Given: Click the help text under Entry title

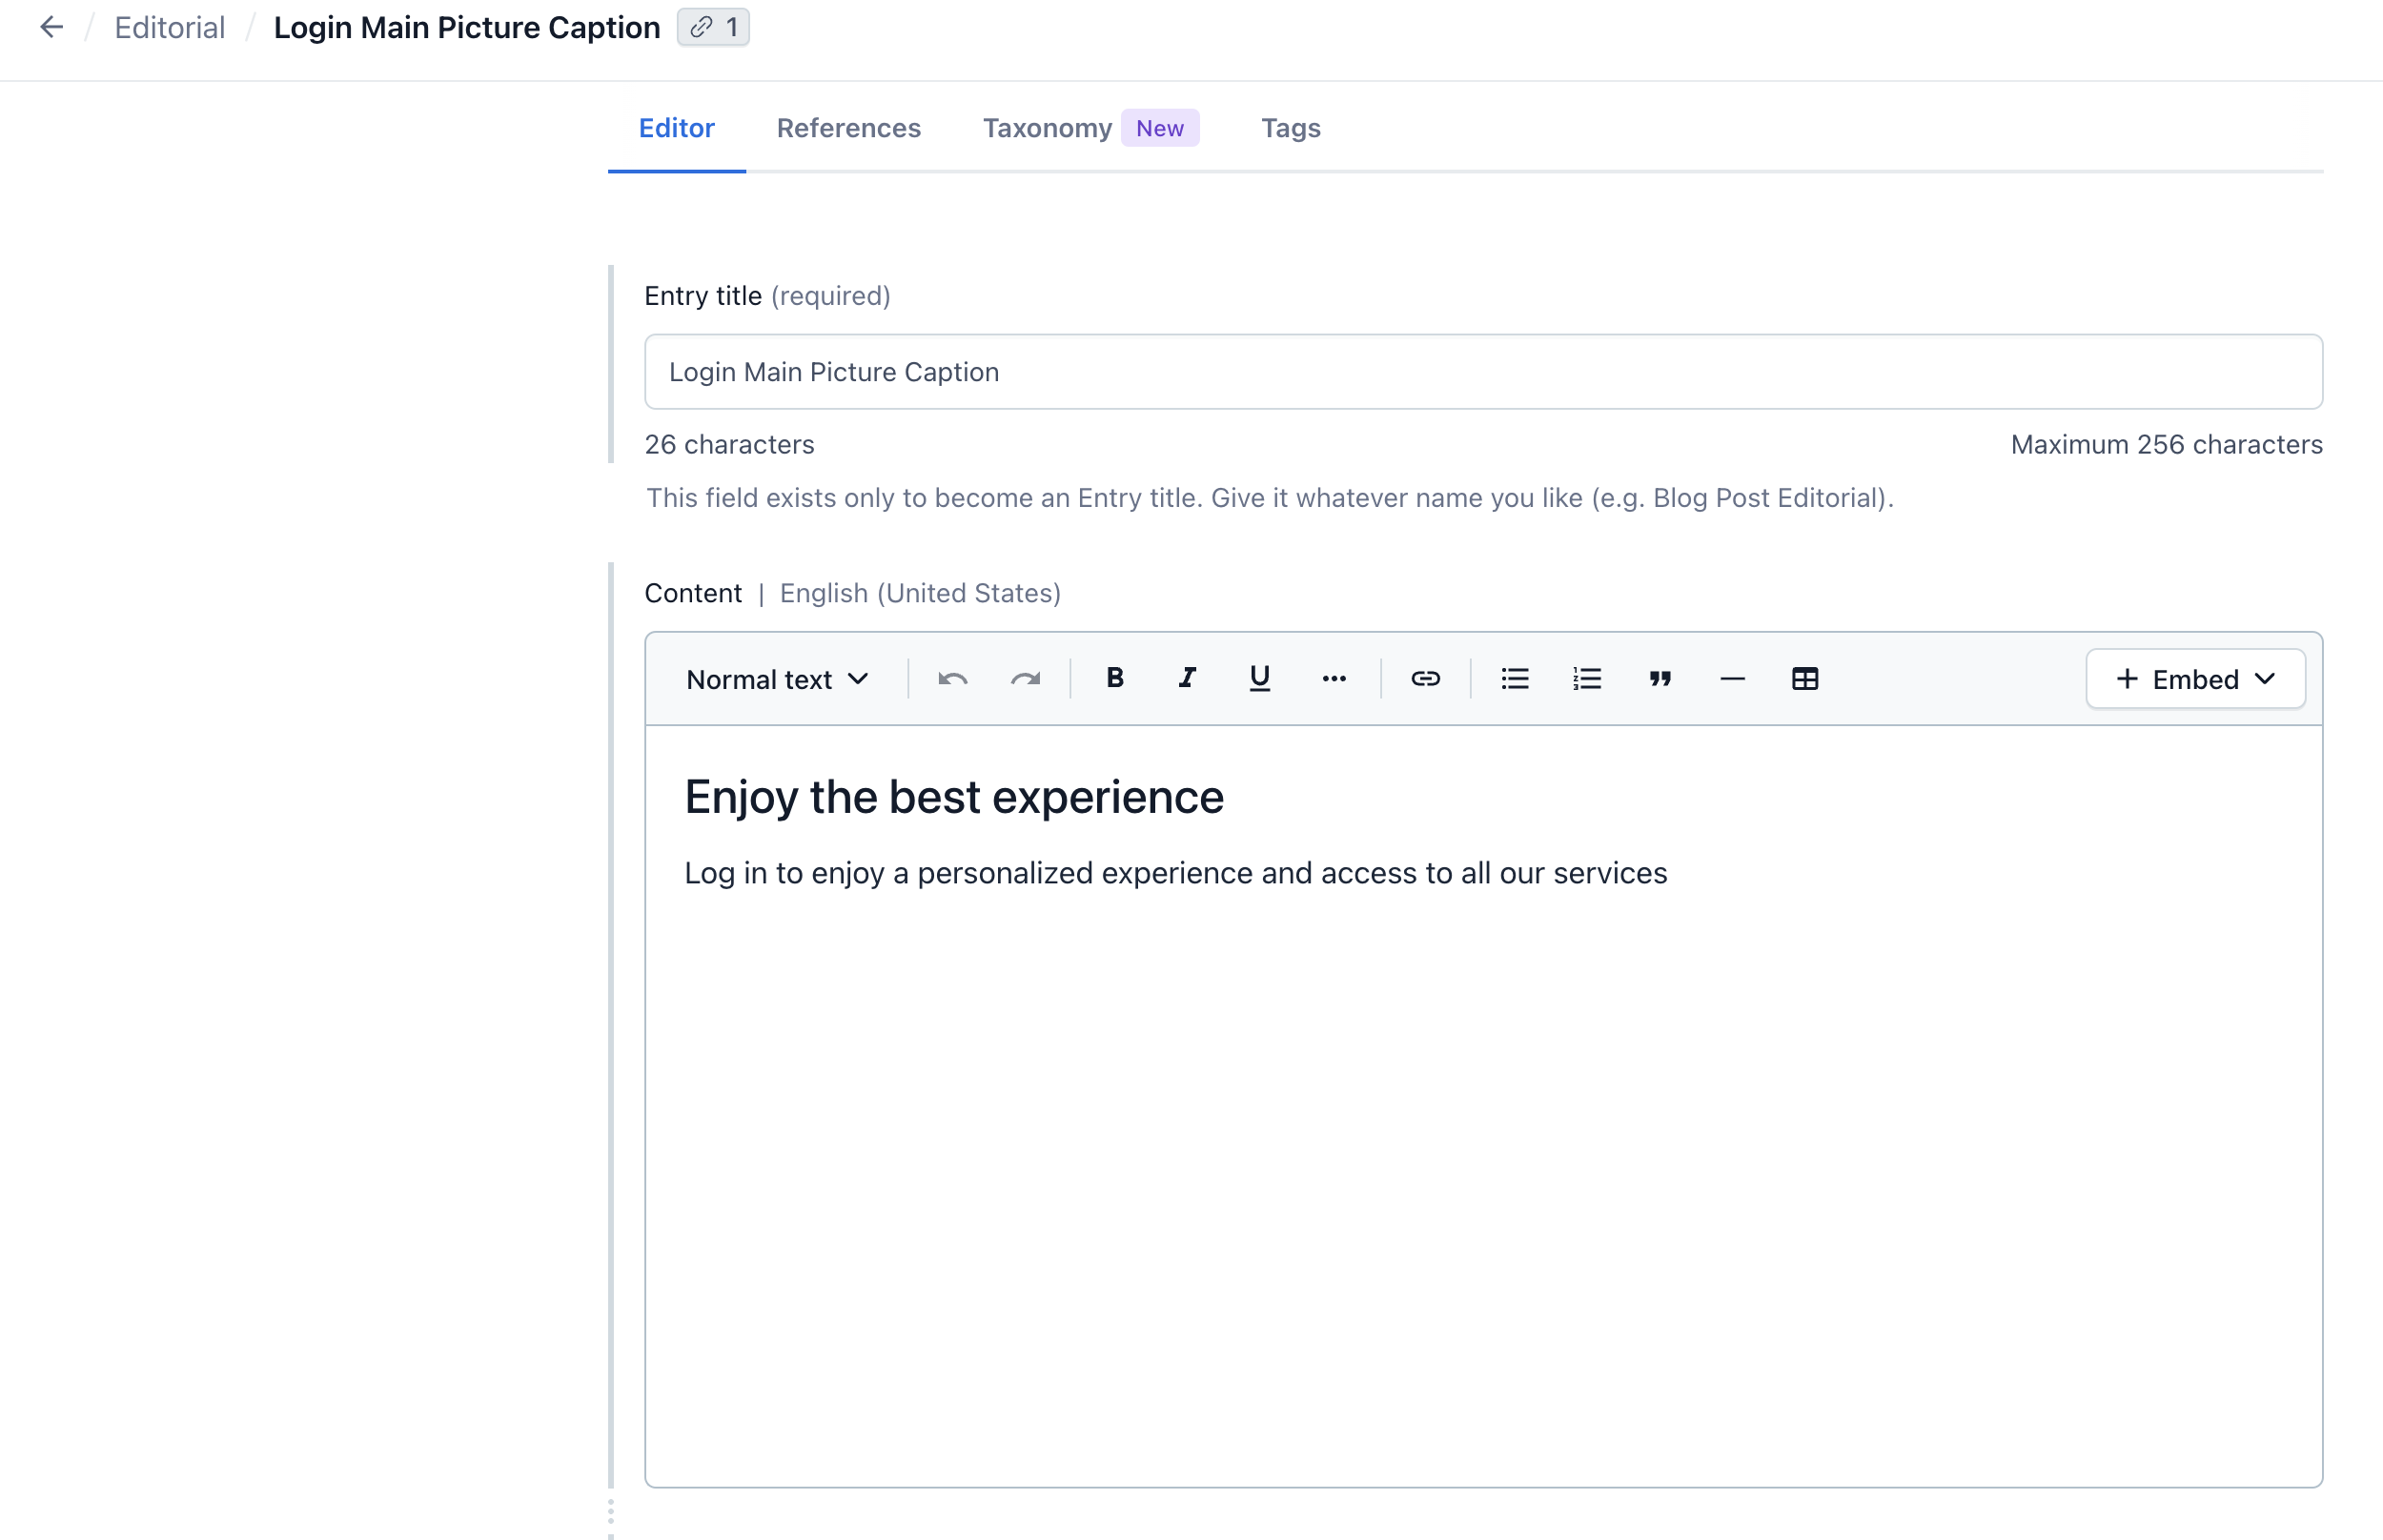Looking at the screenshot, I should [x=1270, y=498].
